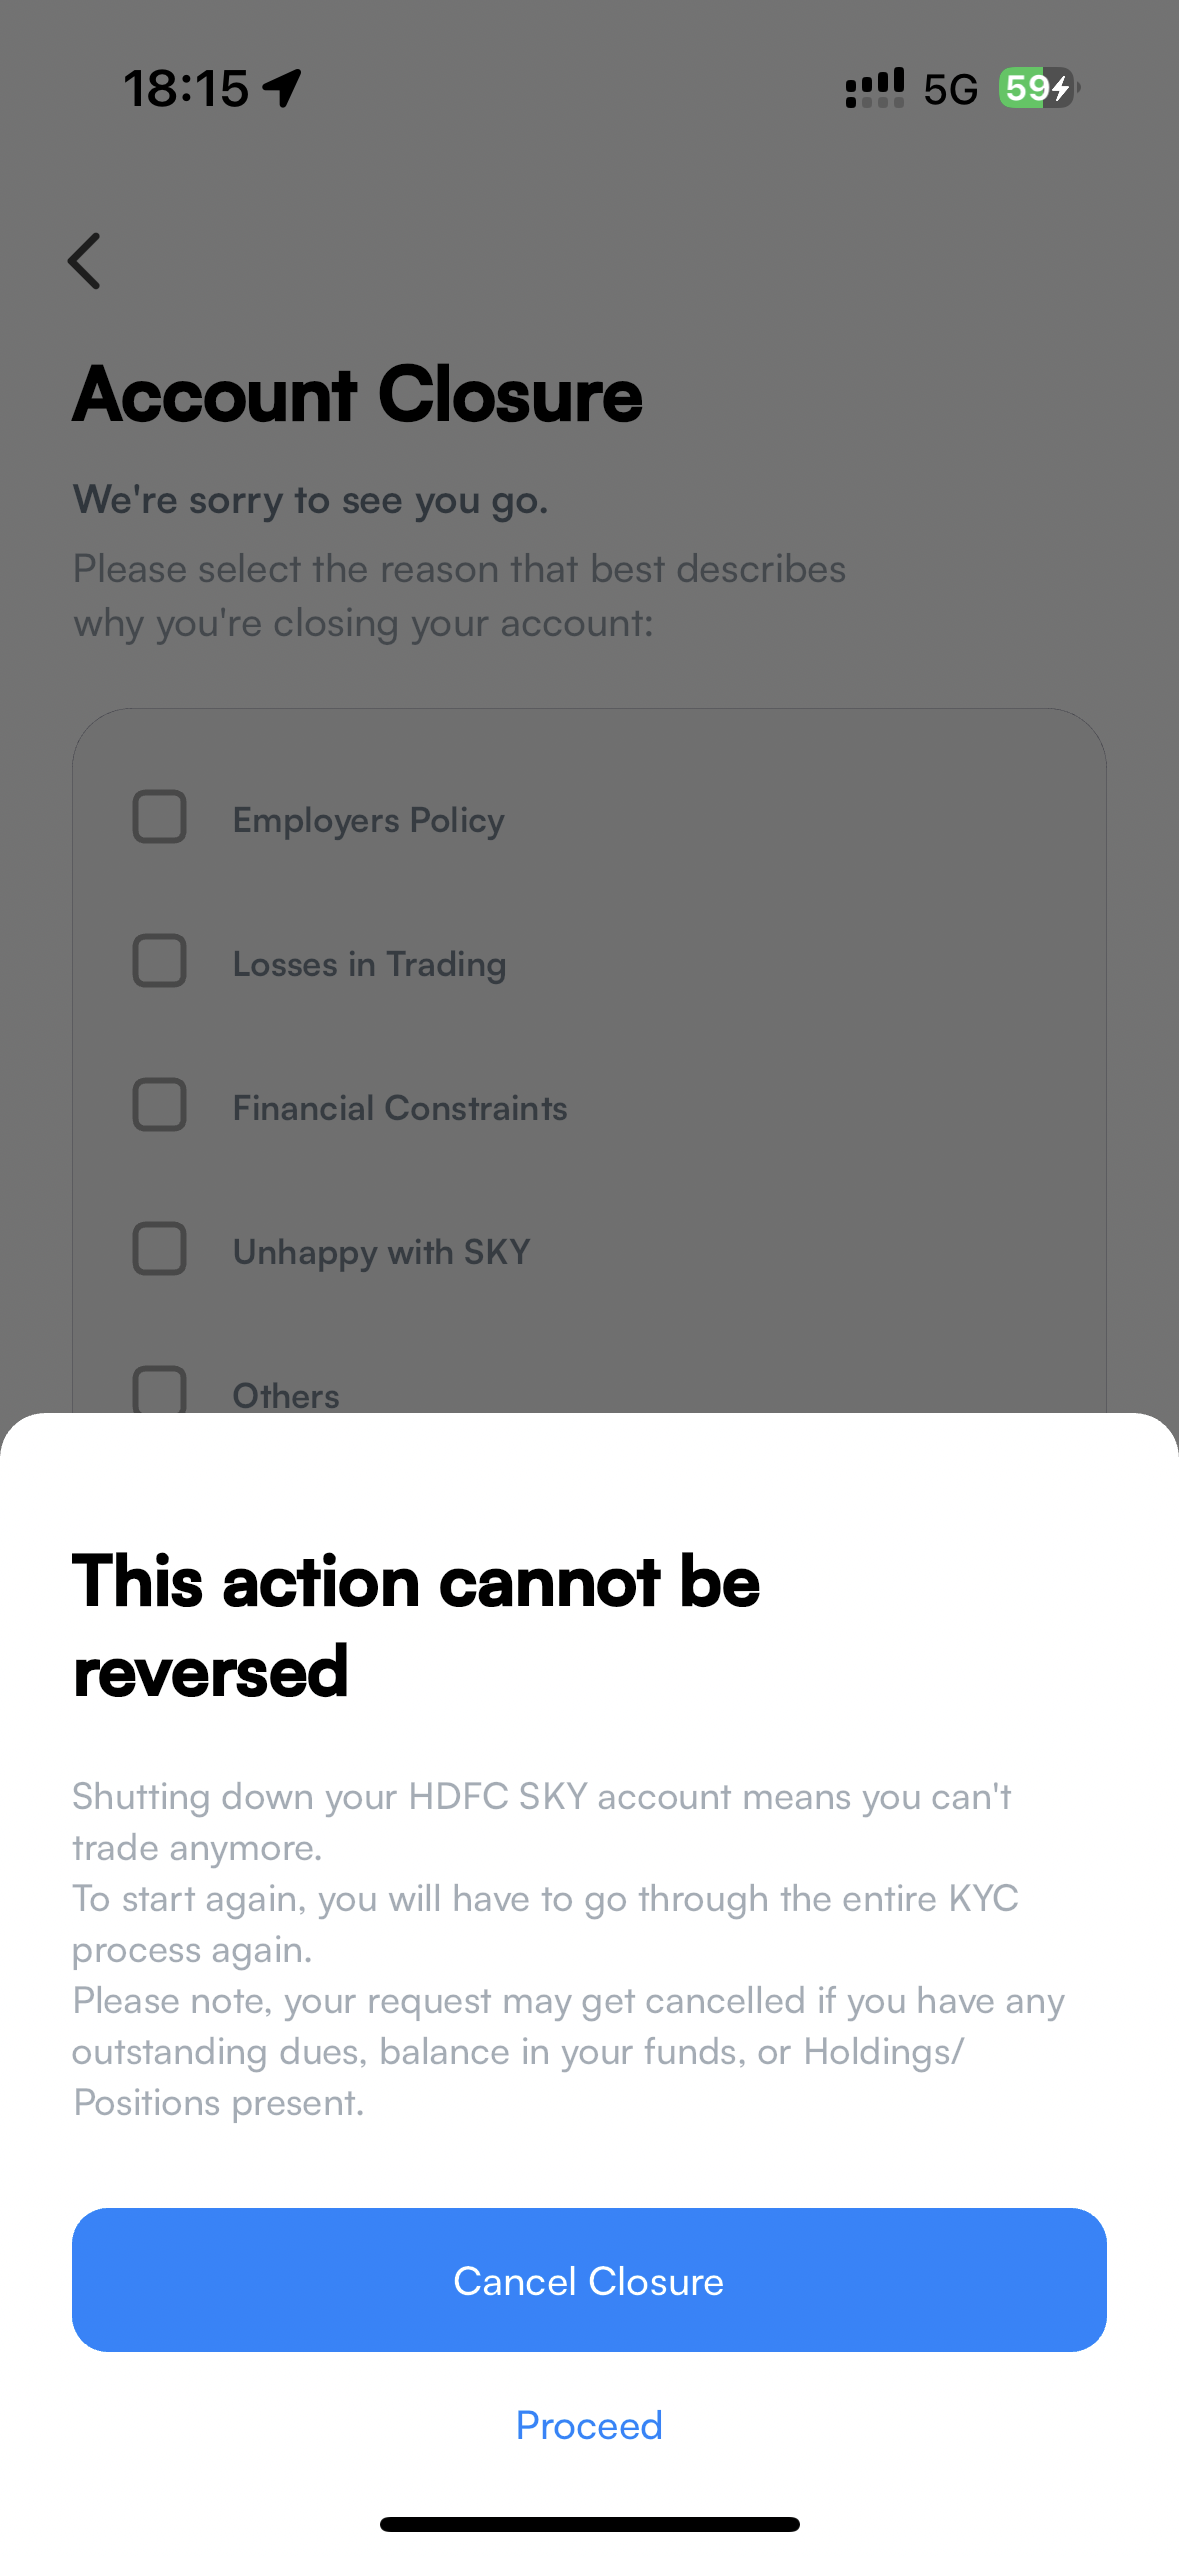Tap the Account Closure heading
Viewport: 1179px width, 2556px height.
pyautogui.click(x=358, y=395)
